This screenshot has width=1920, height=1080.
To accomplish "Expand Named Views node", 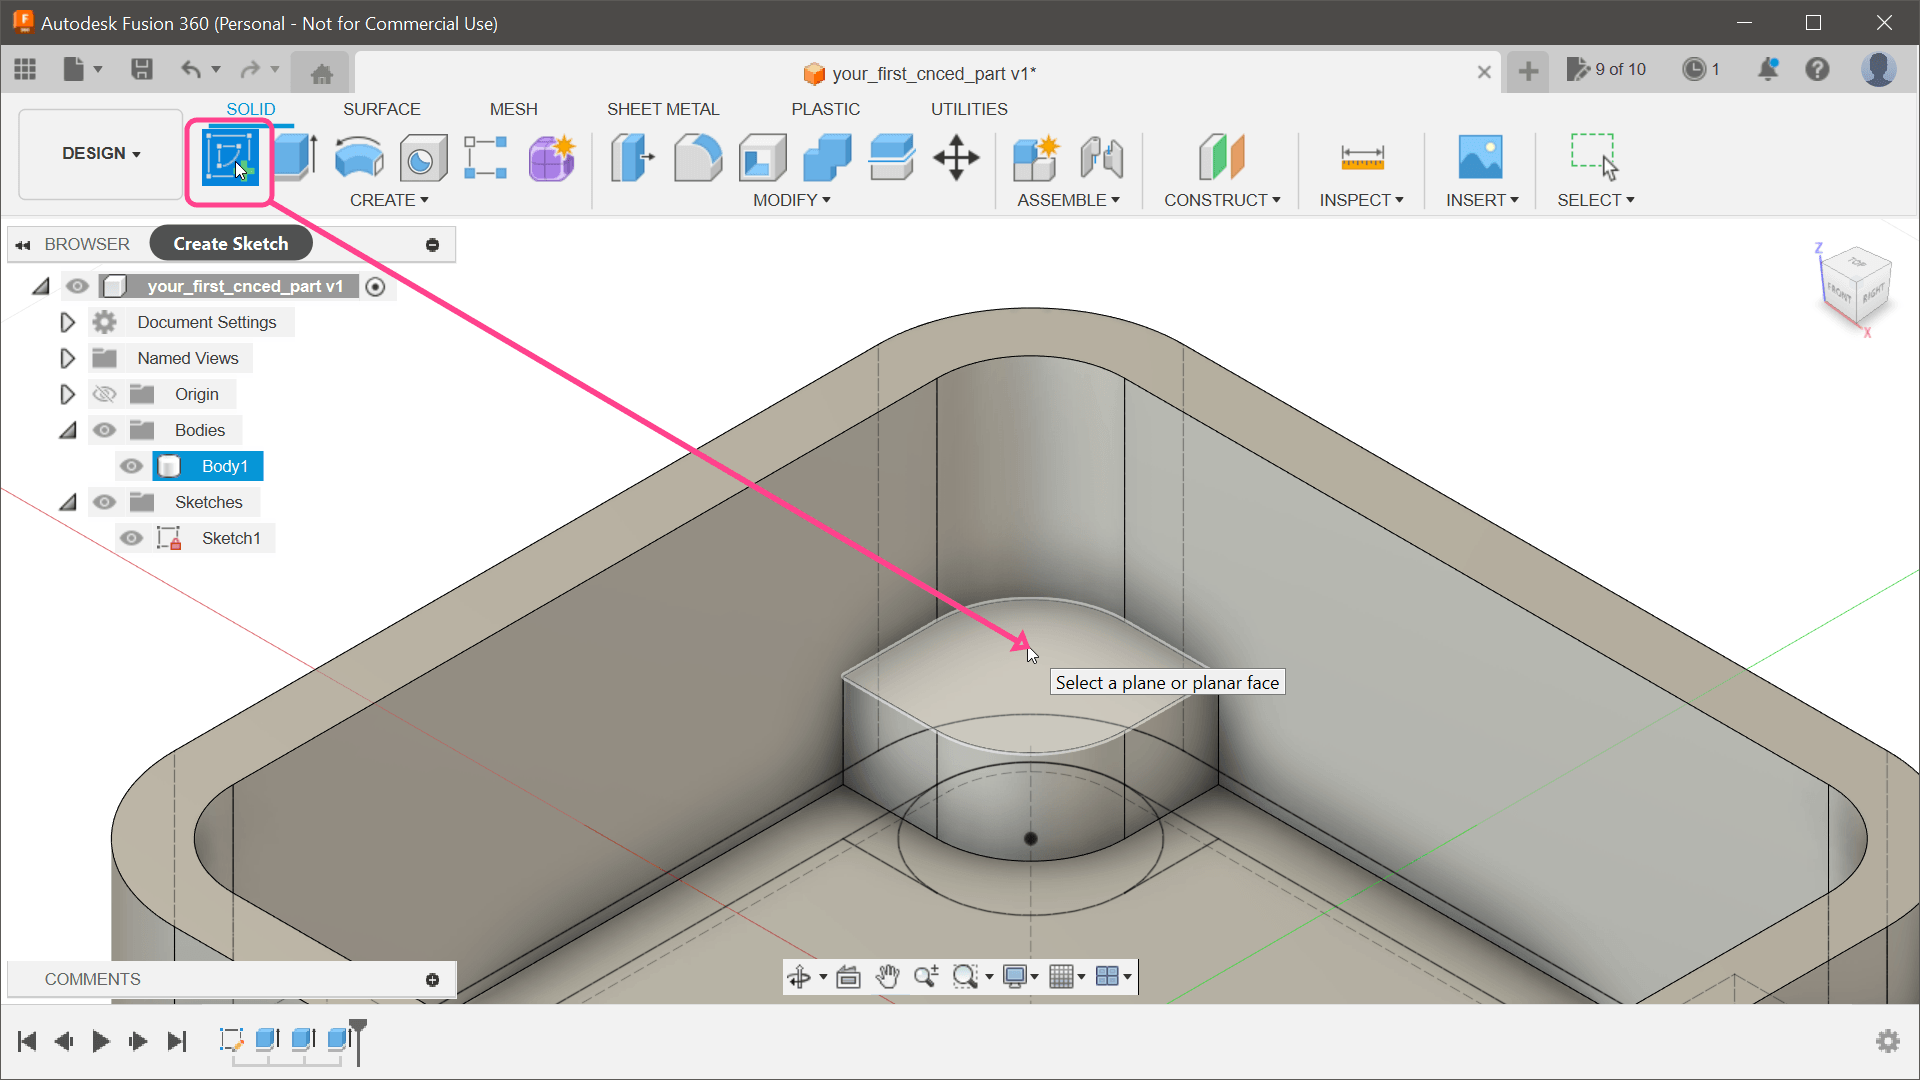I will pos(67,358).
